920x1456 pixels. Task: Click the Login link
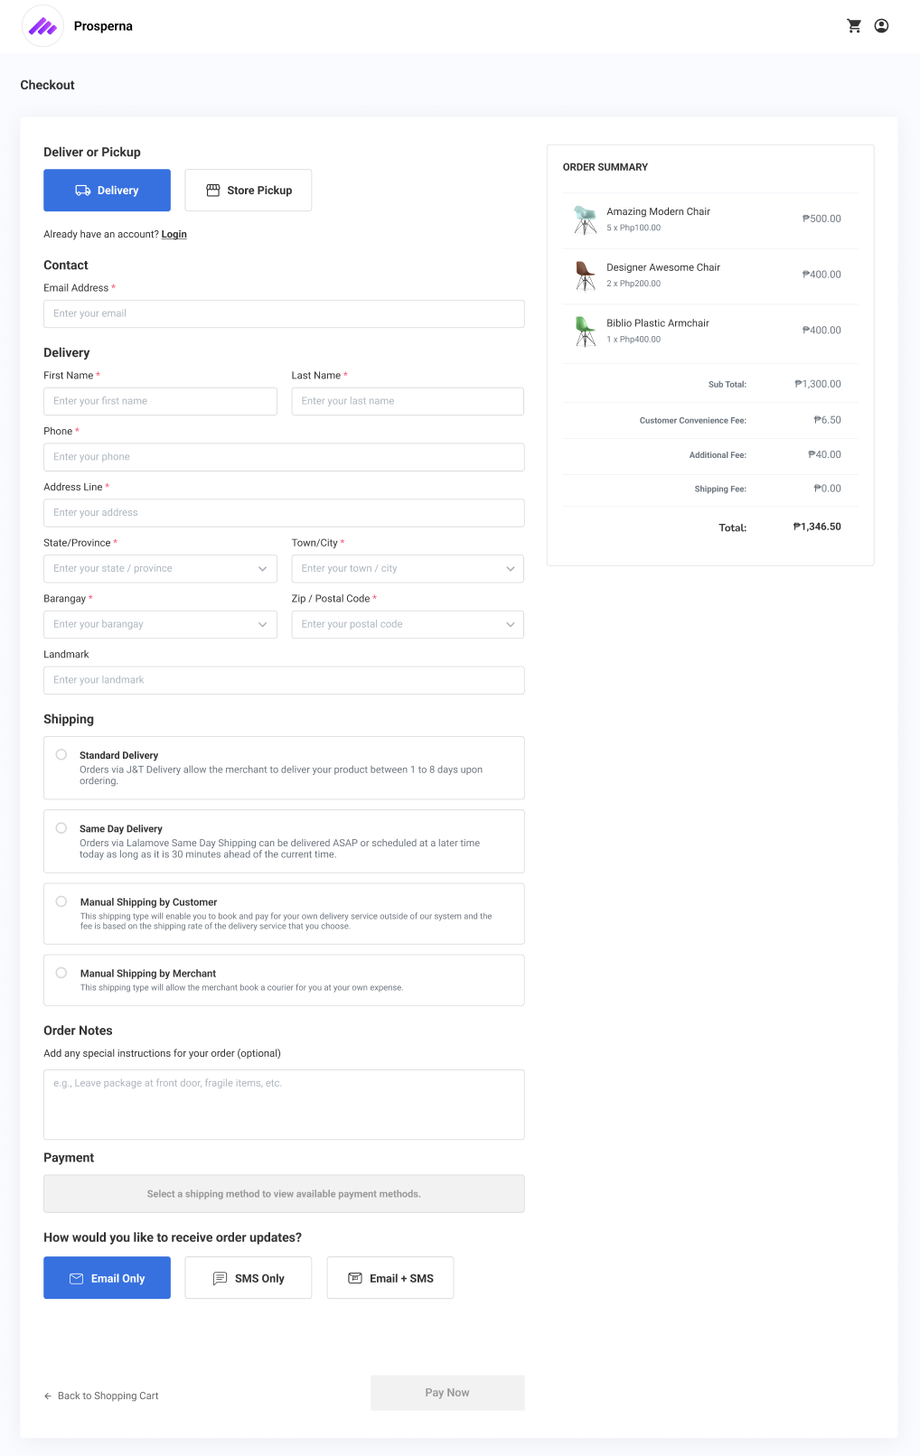174,234
